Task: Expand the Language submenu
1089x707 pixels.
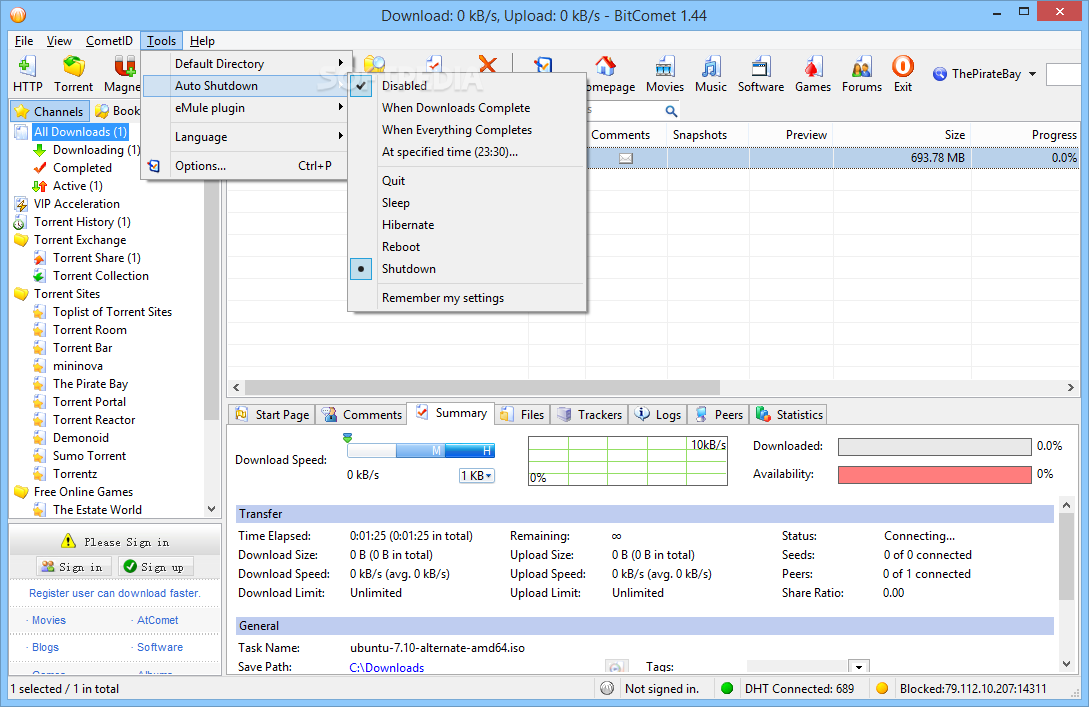Action: click(244, 137)
